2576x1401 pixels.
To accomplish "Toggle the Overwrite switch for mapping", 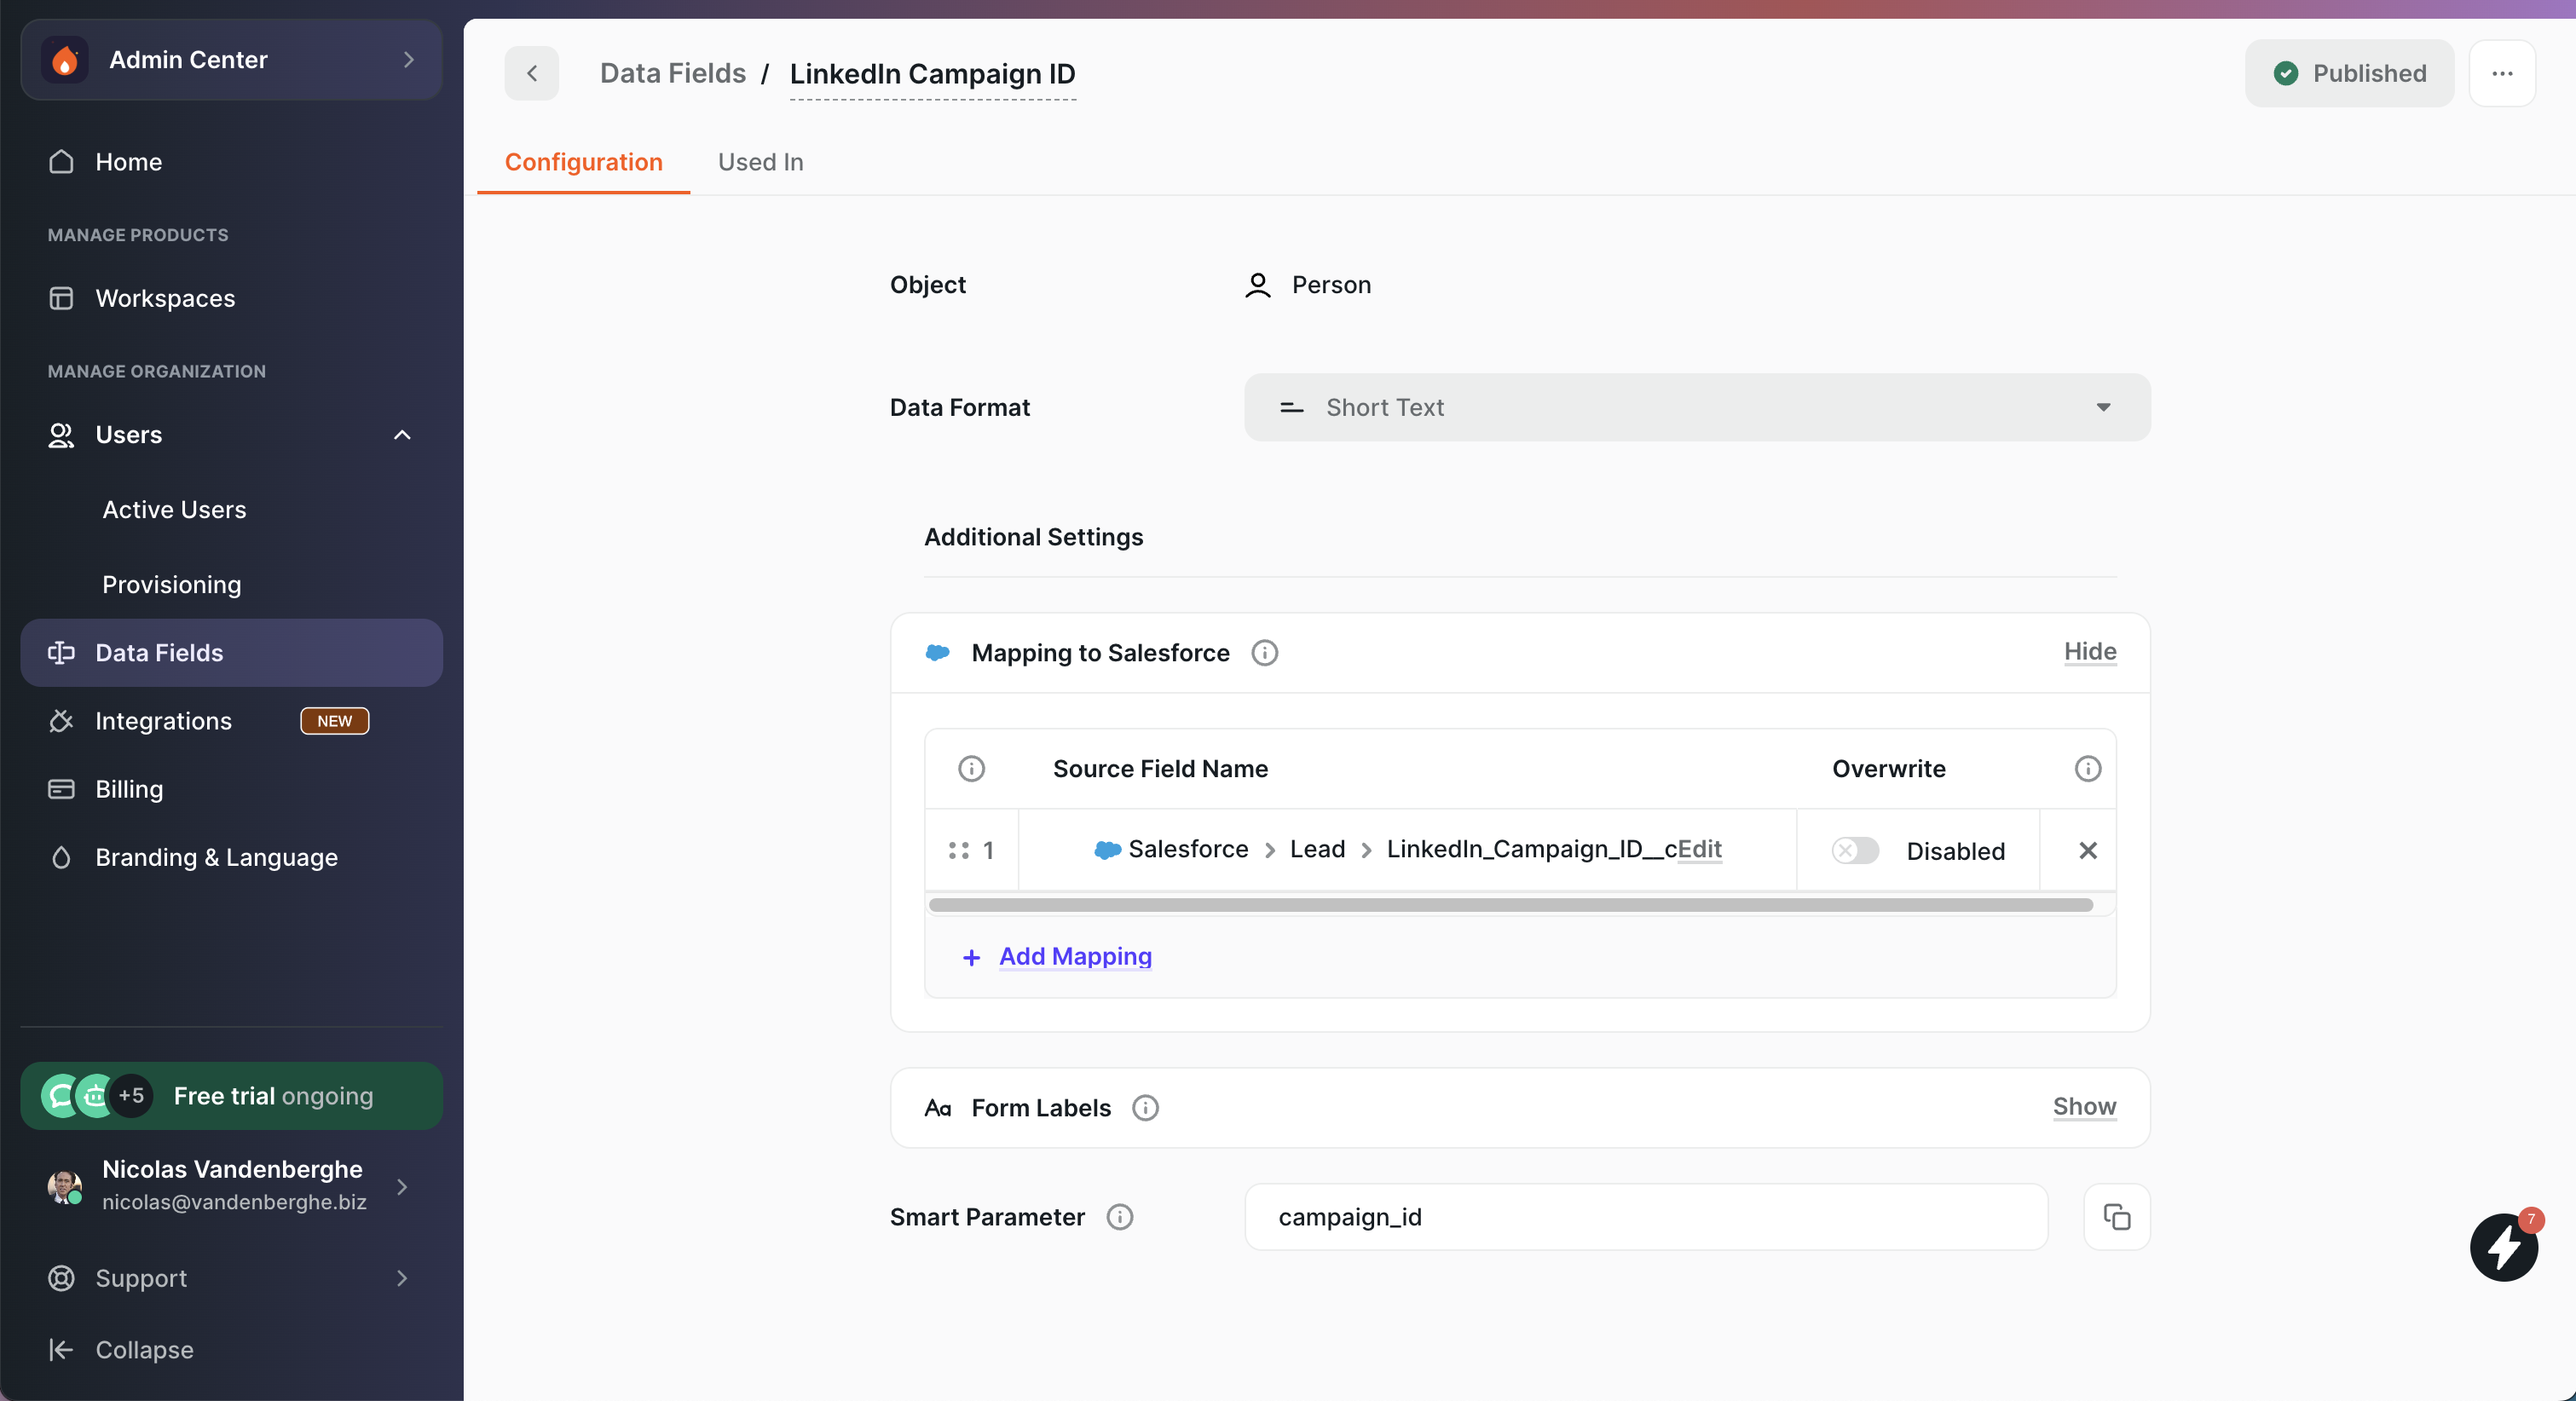I will tap(1855, 850).
